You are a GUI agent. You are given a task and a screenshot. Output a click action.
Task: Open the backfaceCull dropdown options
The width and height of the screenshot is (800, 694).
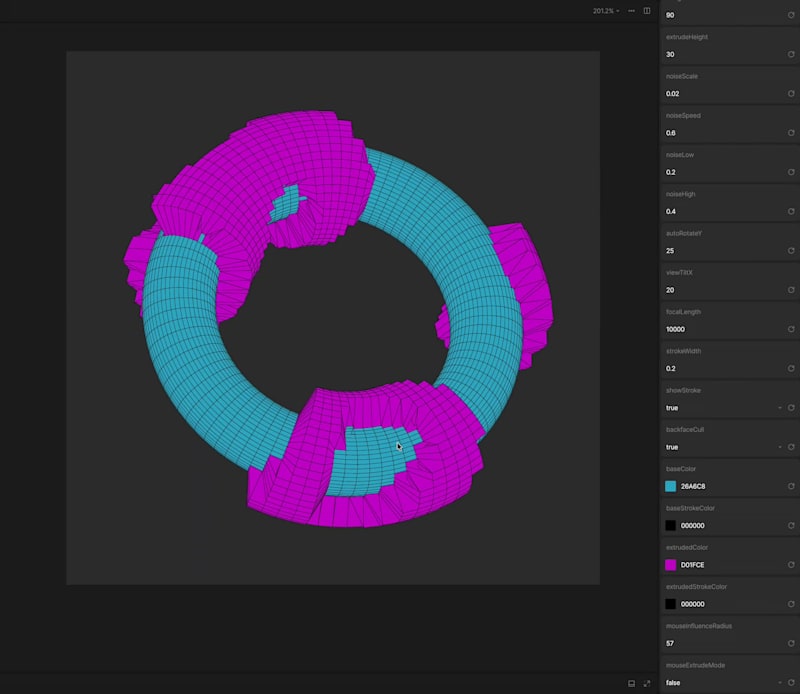[x=779, y=447]
